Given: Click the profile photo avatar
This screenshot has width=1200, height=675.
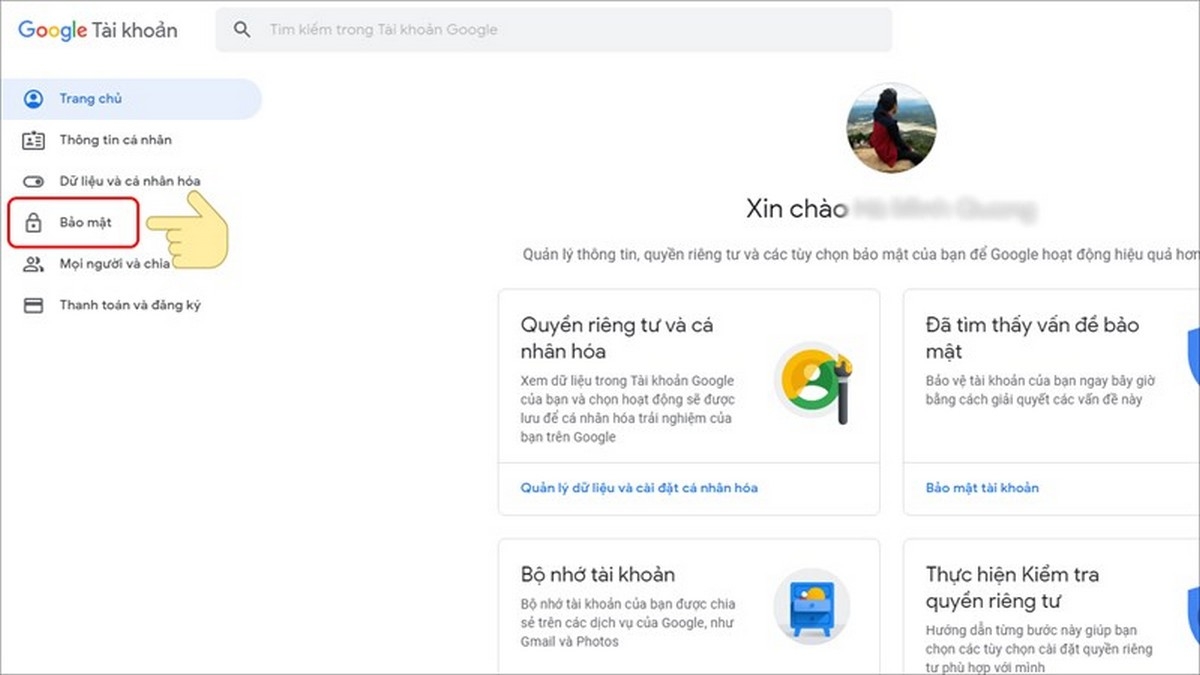Looking at the screenshot, I should pyautogui.click(x=891, y=128).
